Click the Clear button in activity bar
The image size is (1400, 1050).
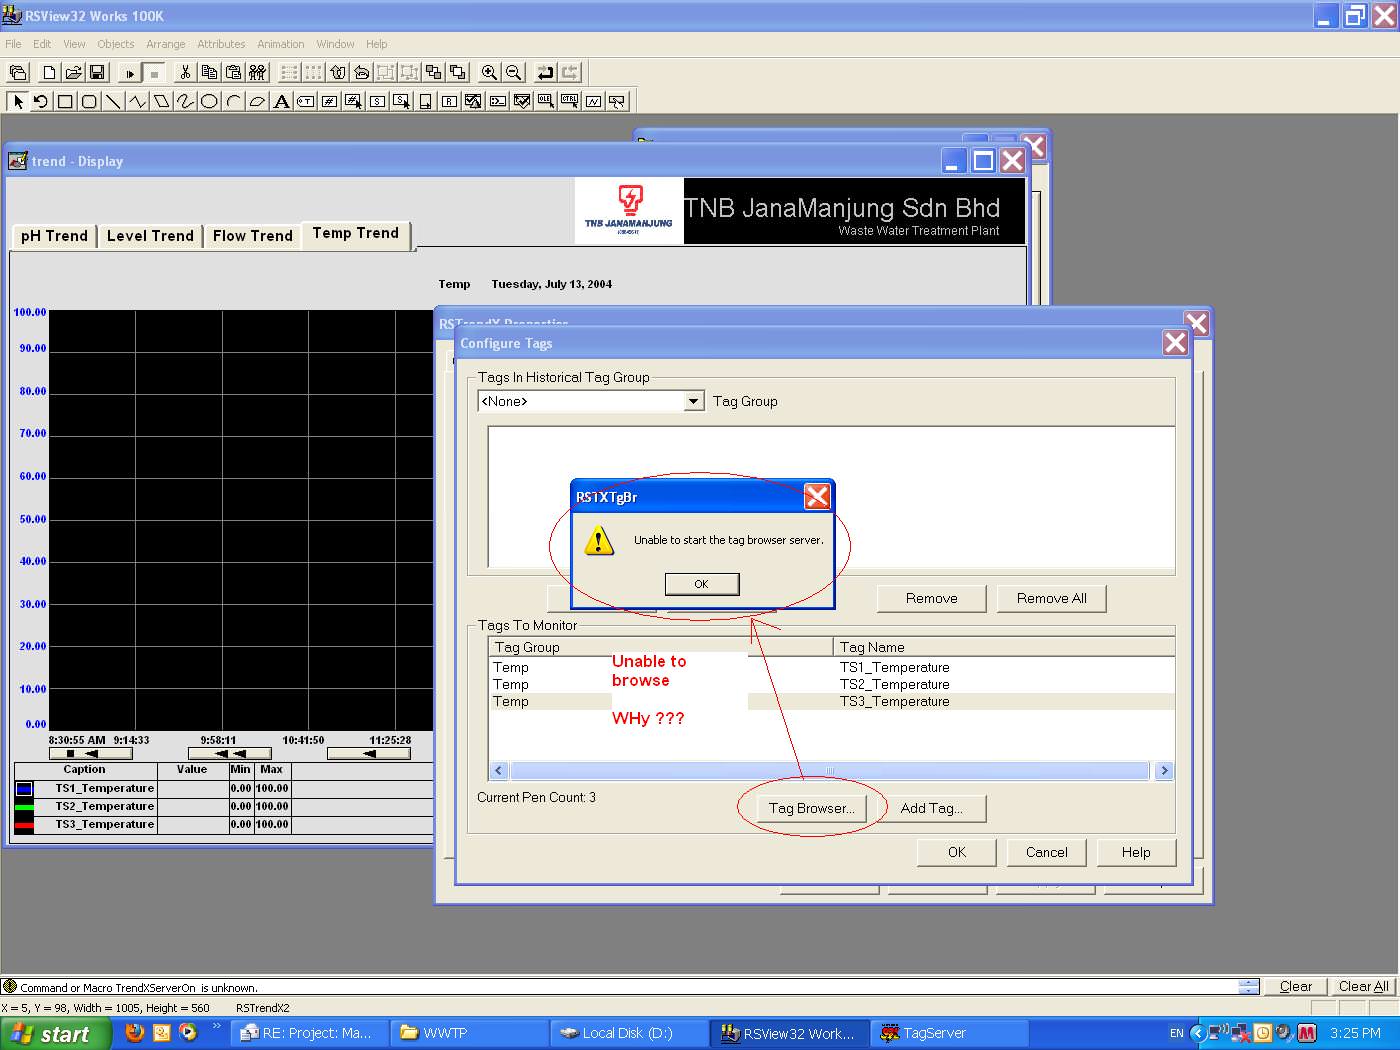tap(1296, 986)
